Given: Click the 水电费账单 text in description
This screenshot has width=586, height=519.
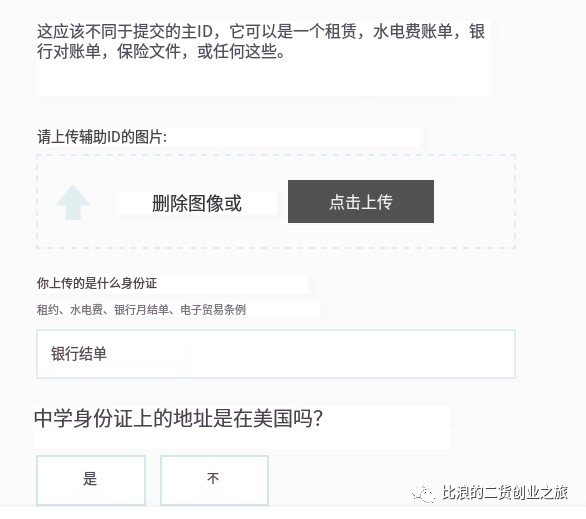Looking at the screenshot, I should pyautogui.click(x=412, y=31).
